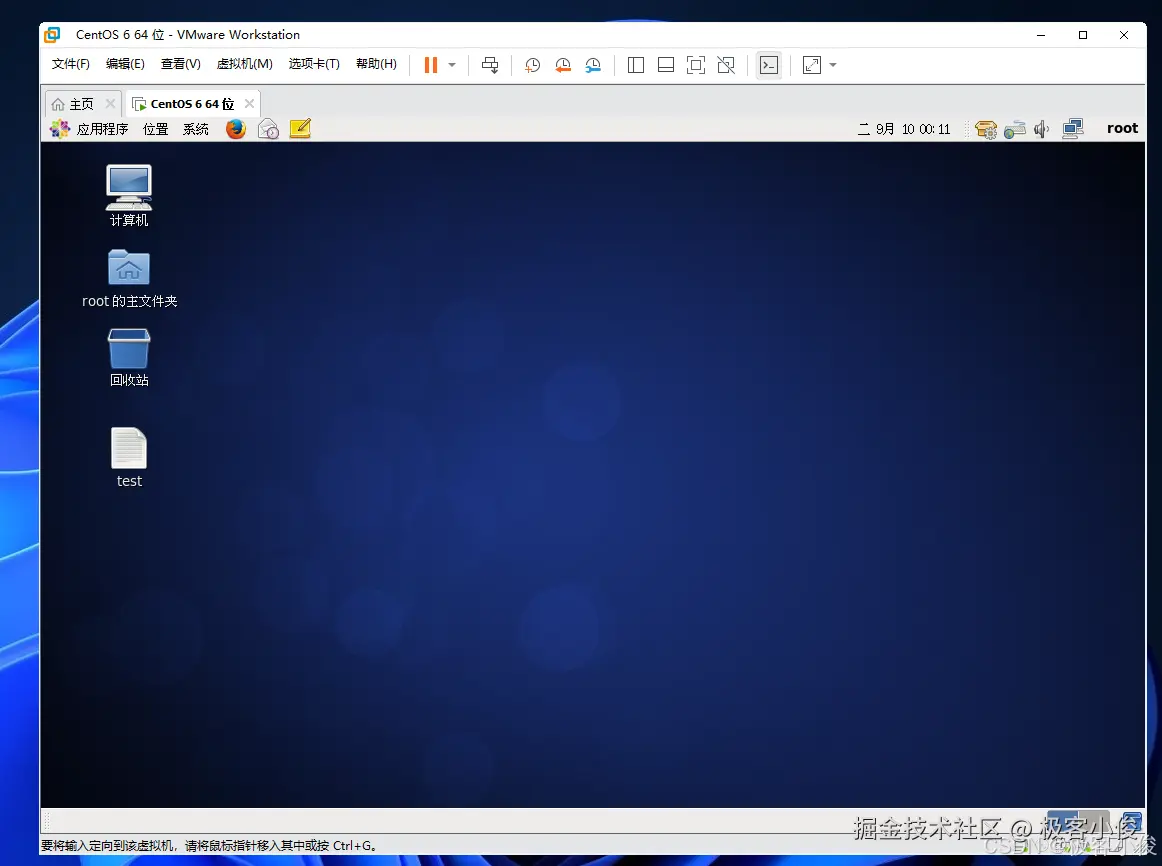This screenshot has width=1162, height=866.
Task: Launch the mail client panel icon
Action: click(x=268, y=129)
